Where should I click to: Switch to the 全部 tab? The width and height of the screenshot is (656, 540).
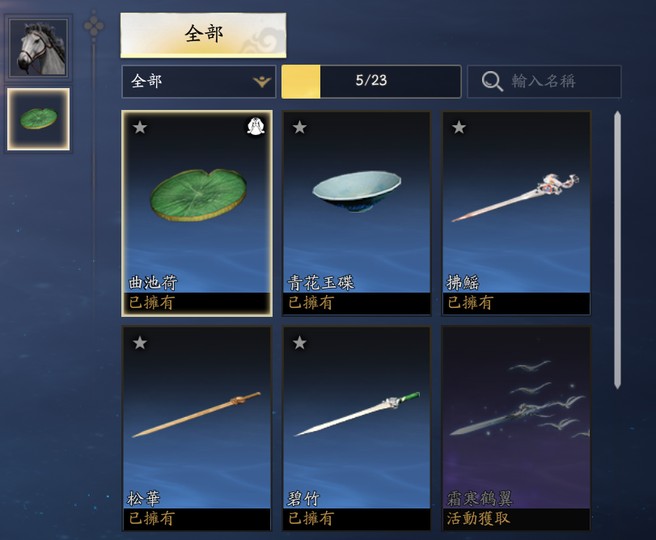click(x=203, y=35)
